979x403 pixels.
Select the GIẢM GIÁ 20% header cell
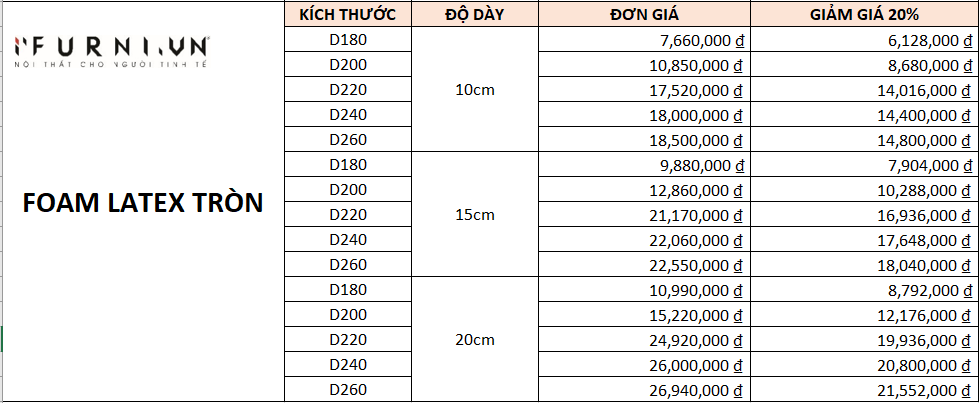click(864, 14)
